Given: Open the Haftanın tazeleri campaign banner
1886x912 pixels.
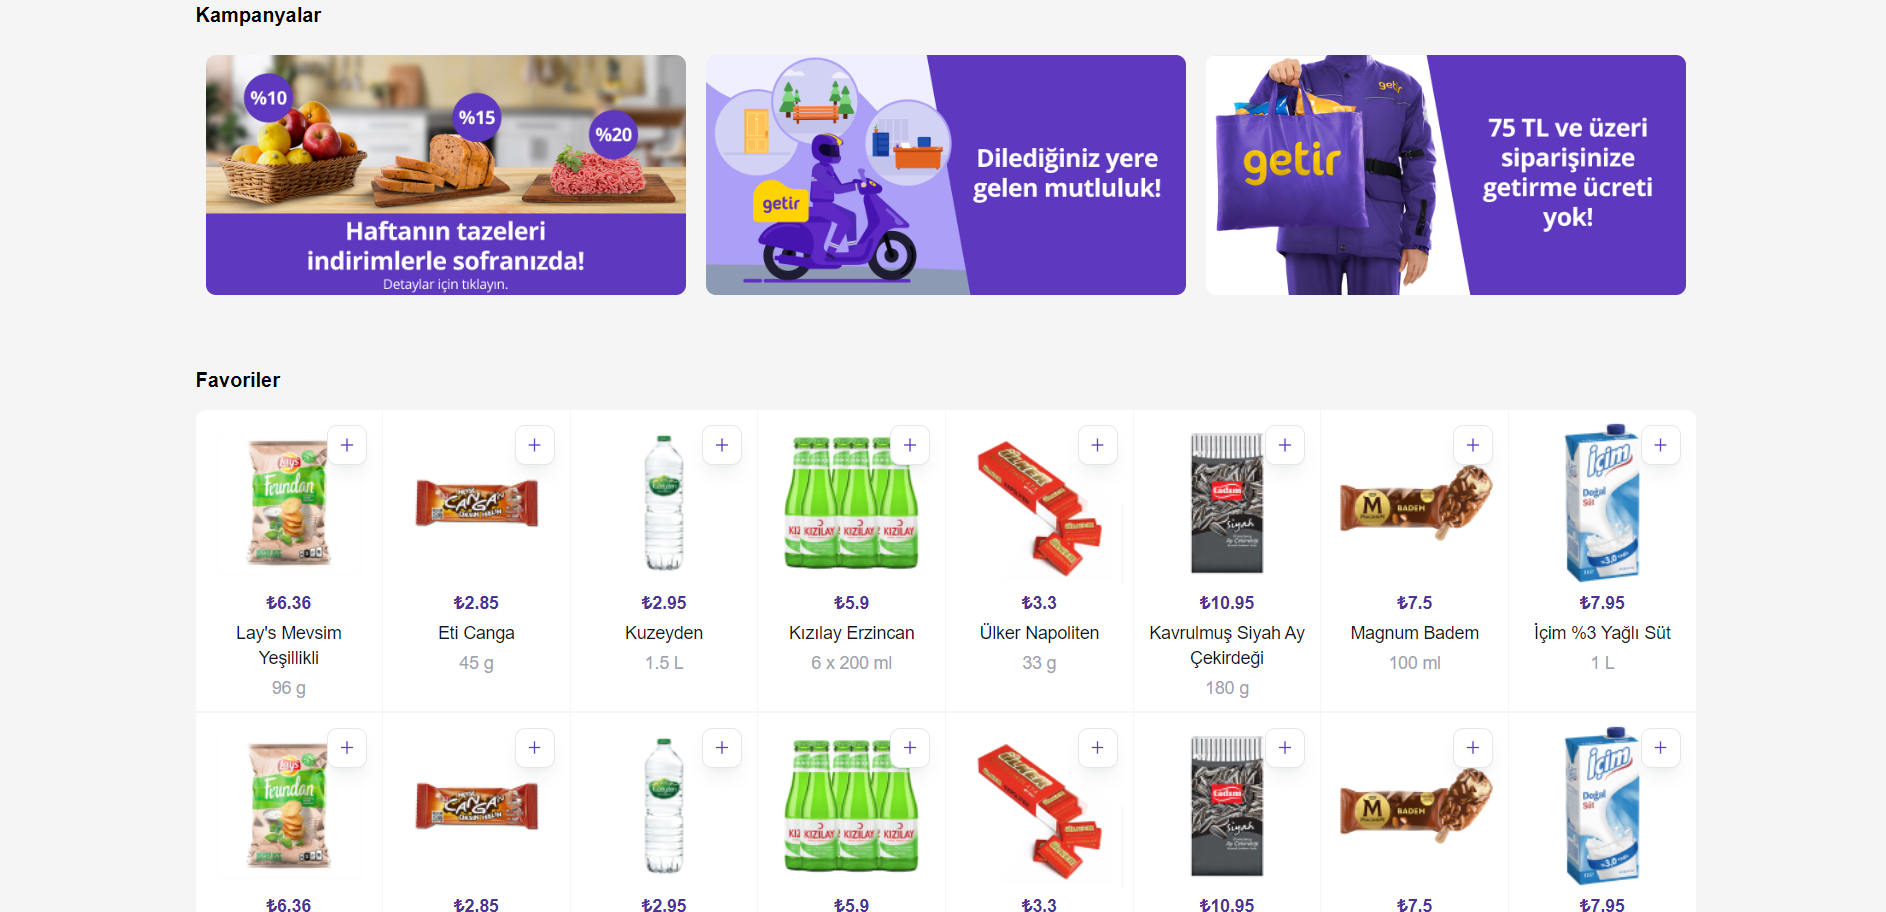Looking at the screenshot, I should point(446,175).
